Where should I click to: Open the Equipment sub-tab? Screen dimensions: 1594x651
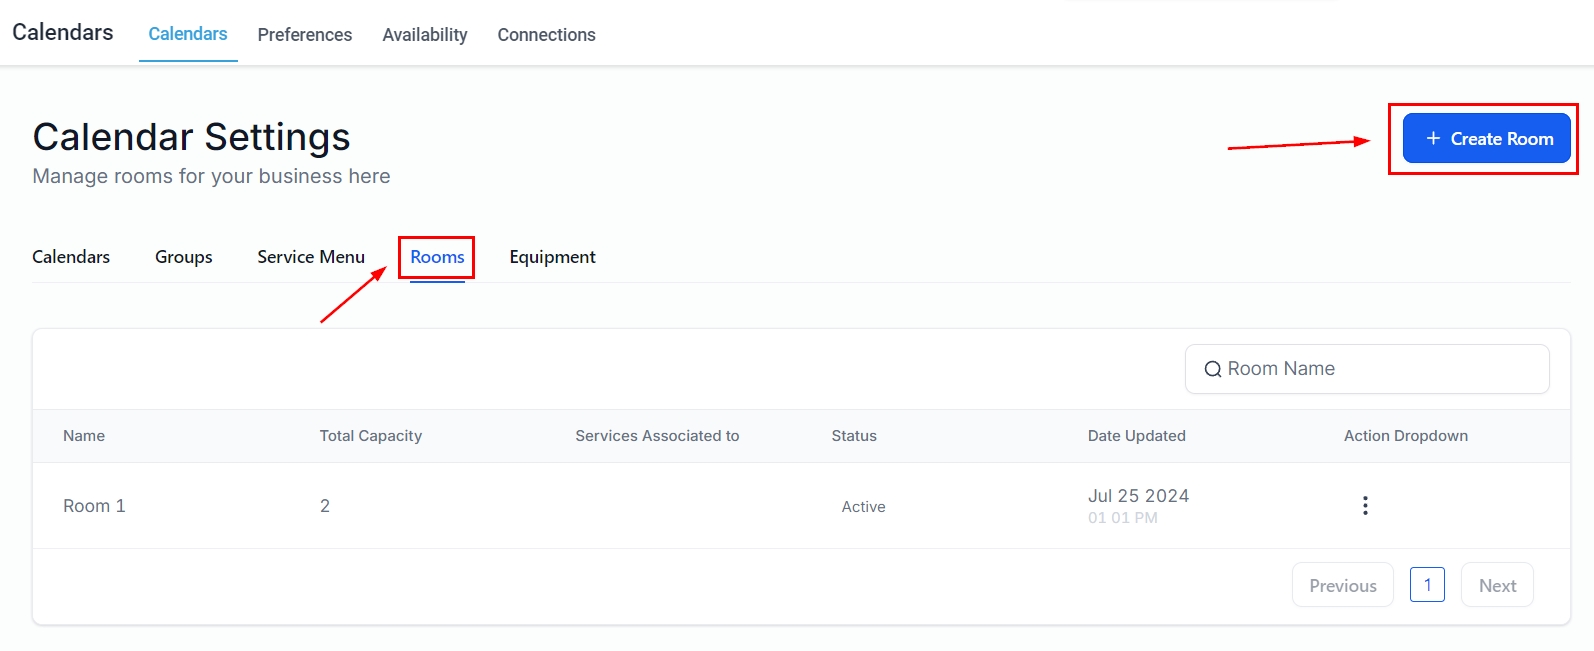tap(552, 257)
